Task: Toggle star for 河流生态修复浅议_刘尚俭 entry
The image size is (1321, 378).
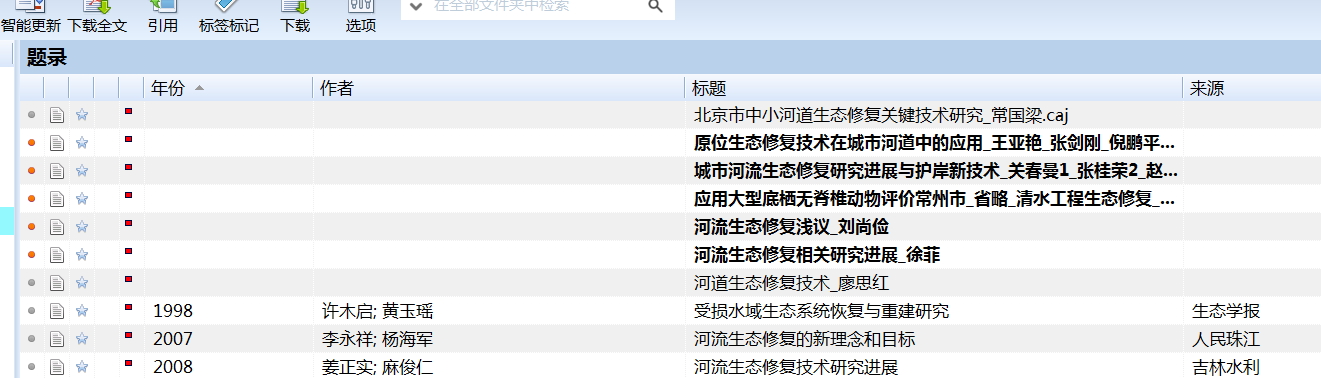Action: point(82,227)
